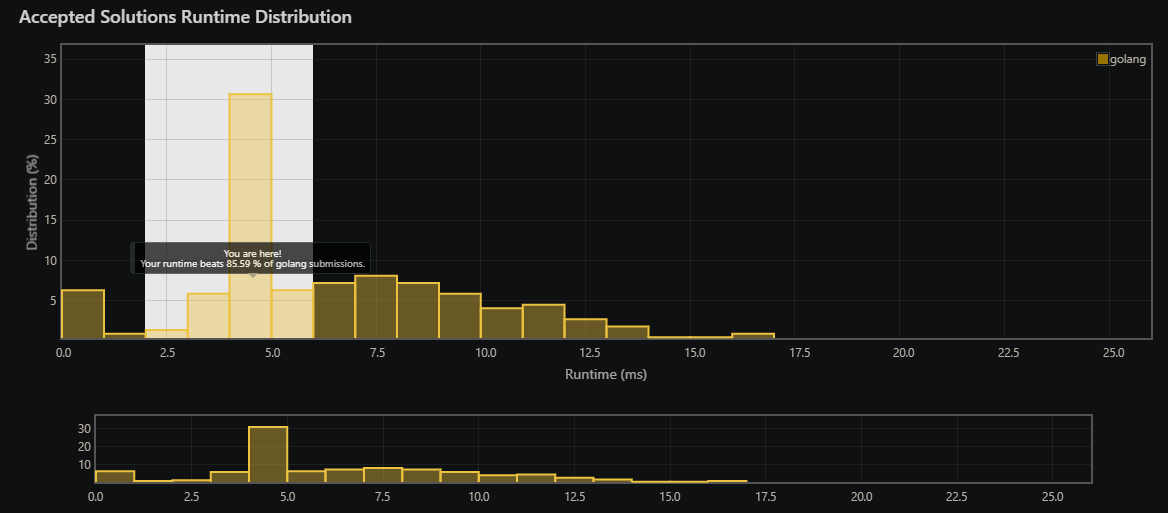Click the golang legend label
Image resolution: width=1168 pixels, height=513 pixels.
[x=1128, y=60]
